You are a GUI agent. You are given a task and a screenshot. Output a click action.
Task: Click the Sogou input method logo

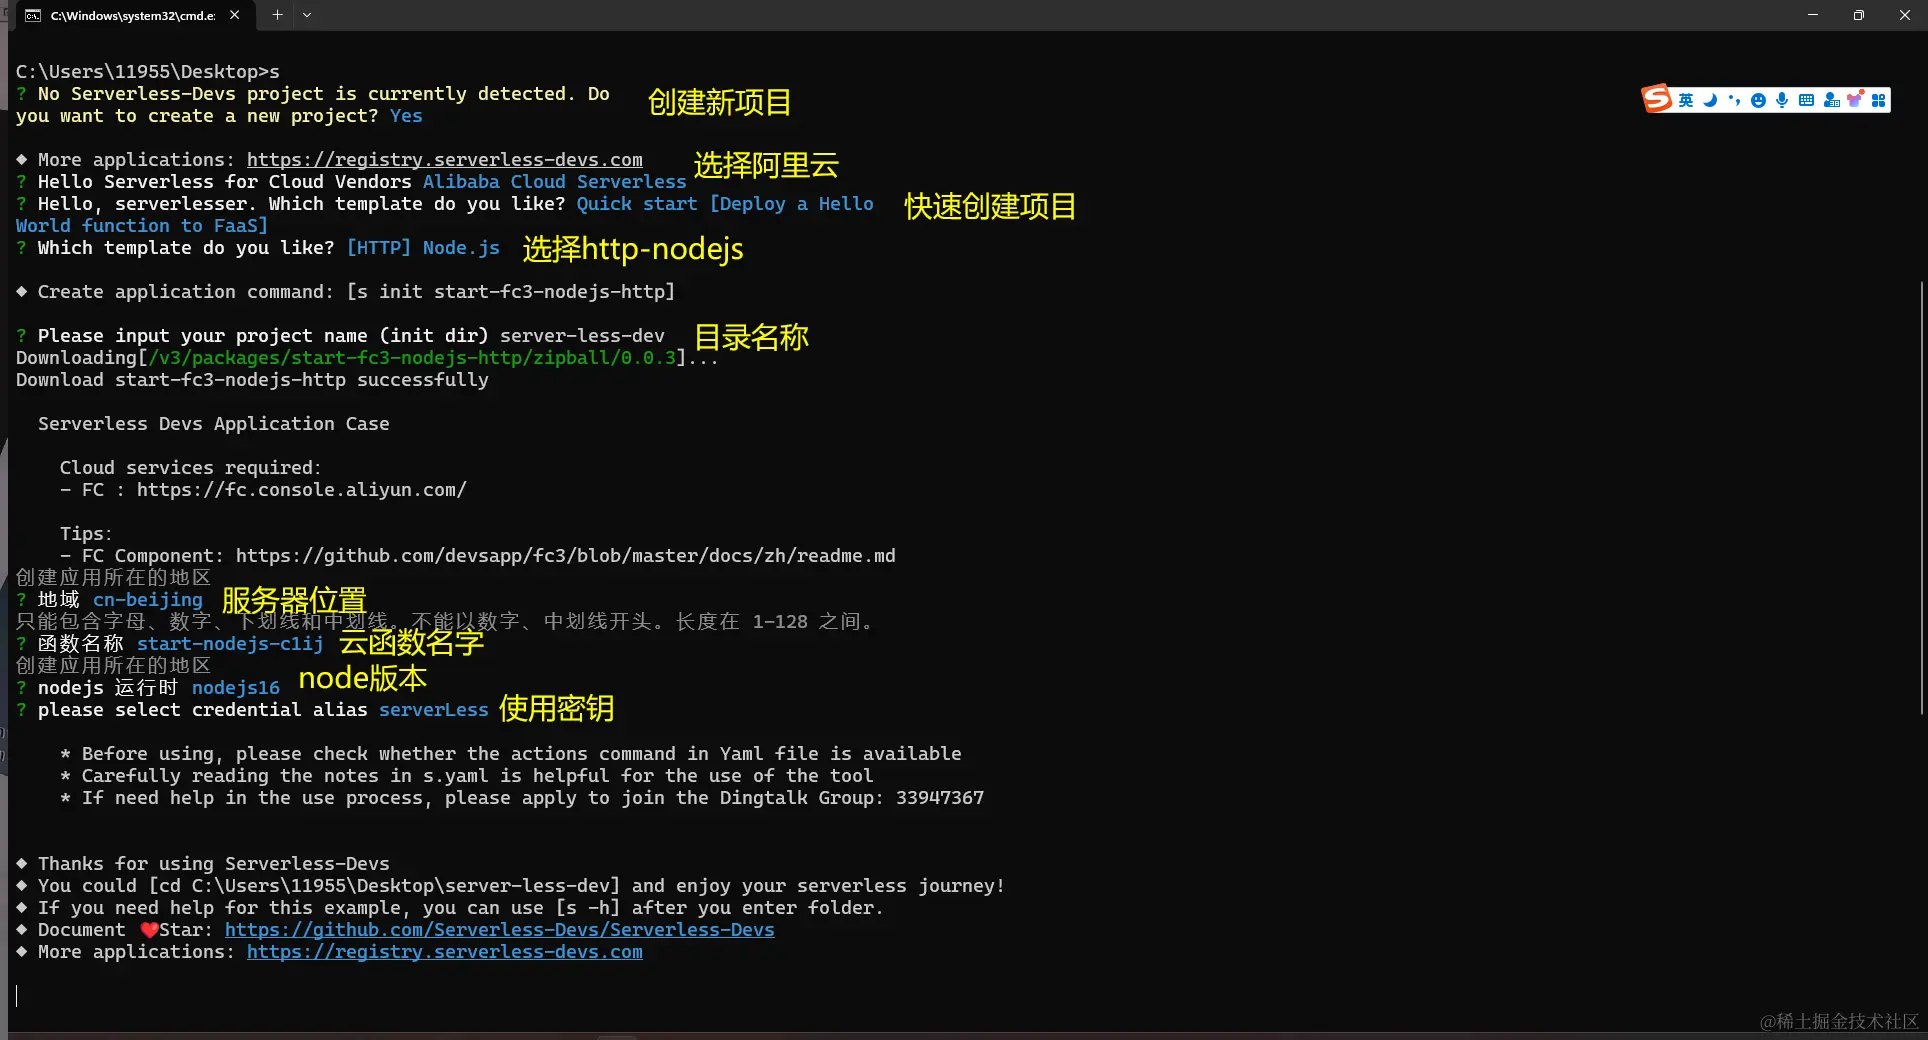tap(1656, 99)
